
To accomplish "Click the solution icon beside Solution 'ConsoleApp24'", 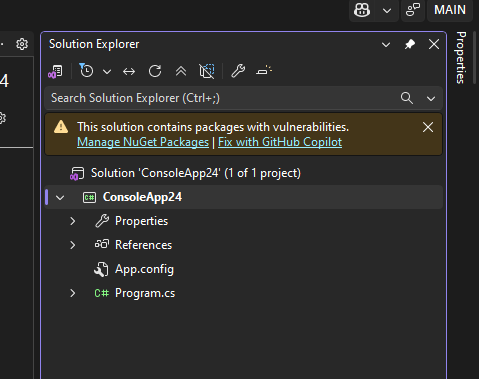I will [x=77, y=173].
